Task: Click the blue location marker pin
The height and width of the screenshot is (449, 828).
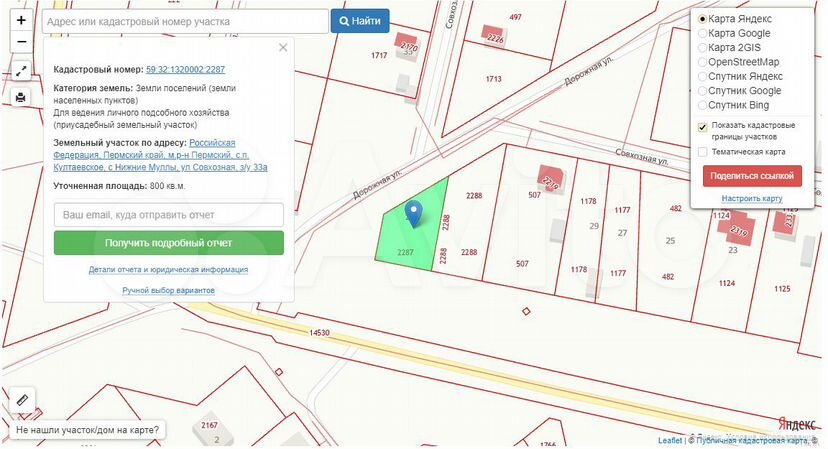Action: (x=412, y=213)
